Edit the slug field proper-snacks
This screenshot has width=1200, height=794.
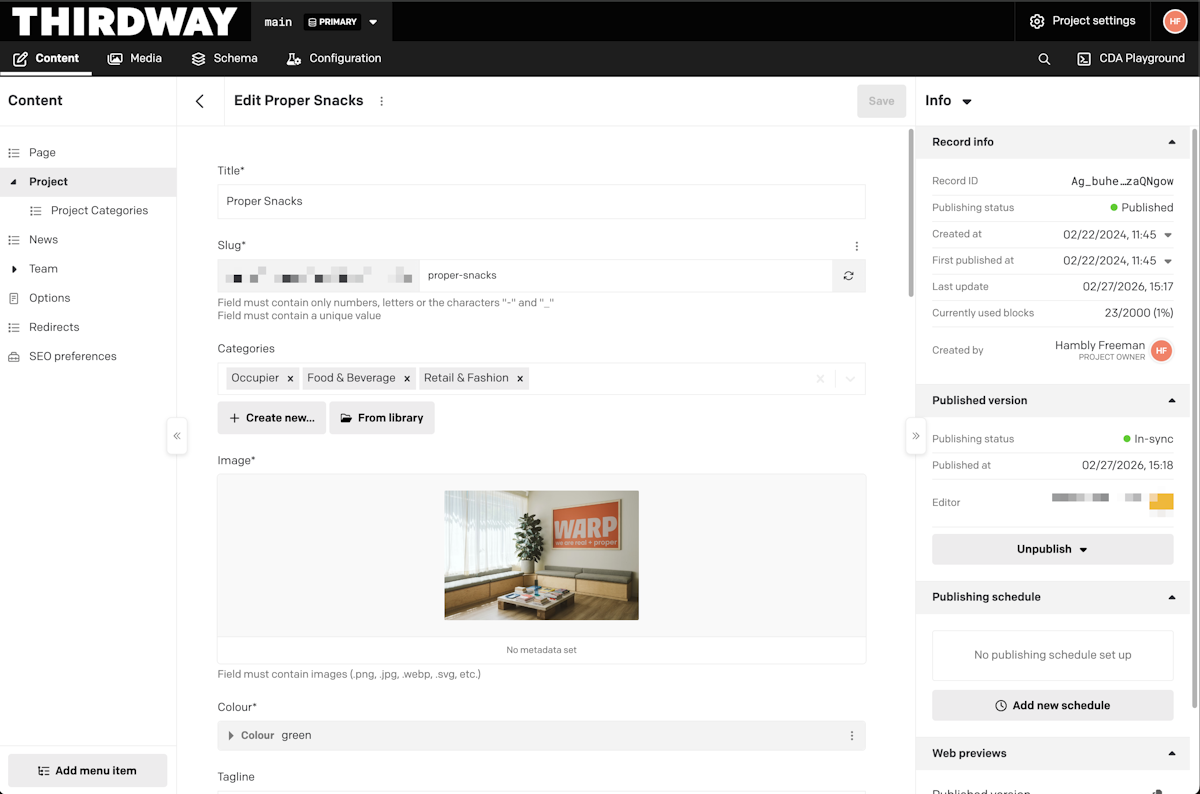[625, 275]
